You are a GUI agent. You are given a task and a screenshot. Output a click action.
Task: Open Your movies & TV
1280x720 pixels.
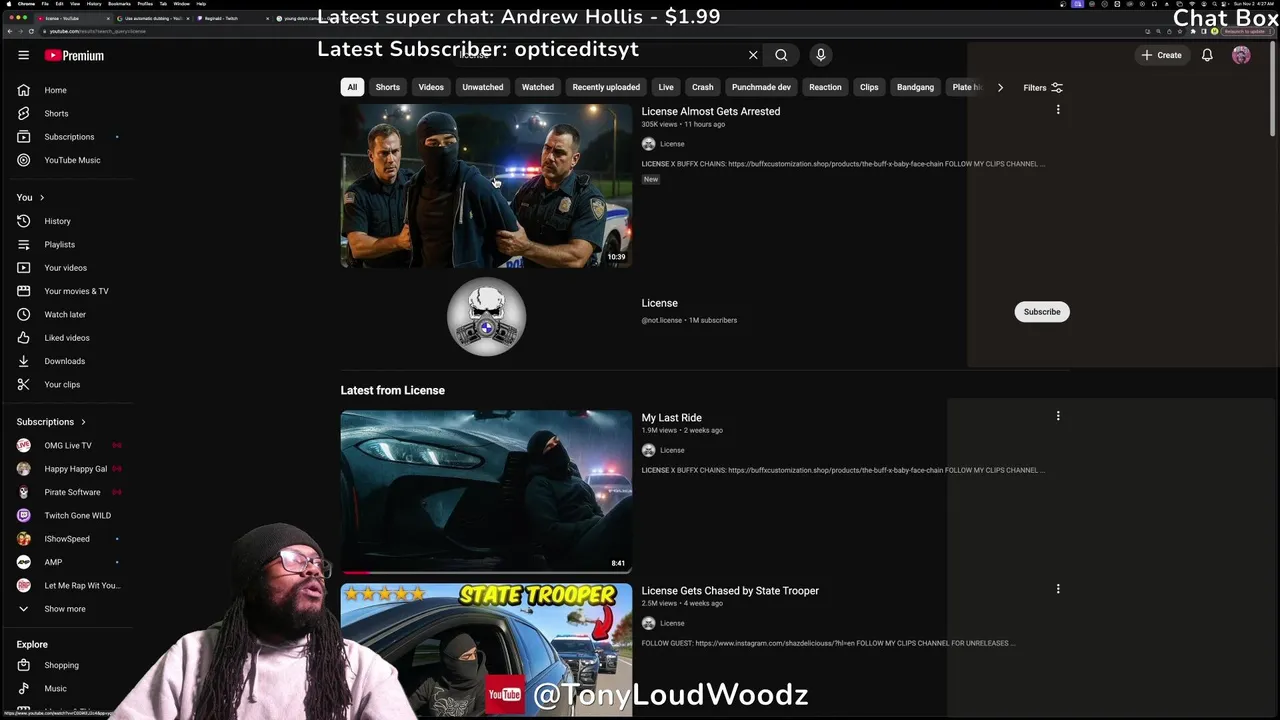click(x=66, y=291)
